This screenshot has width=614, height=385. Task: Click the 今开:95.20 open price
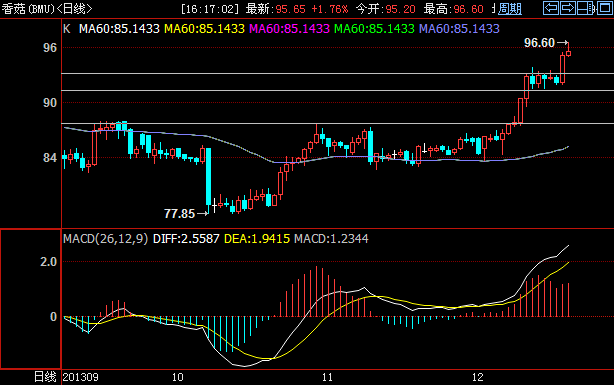[385, 9]
